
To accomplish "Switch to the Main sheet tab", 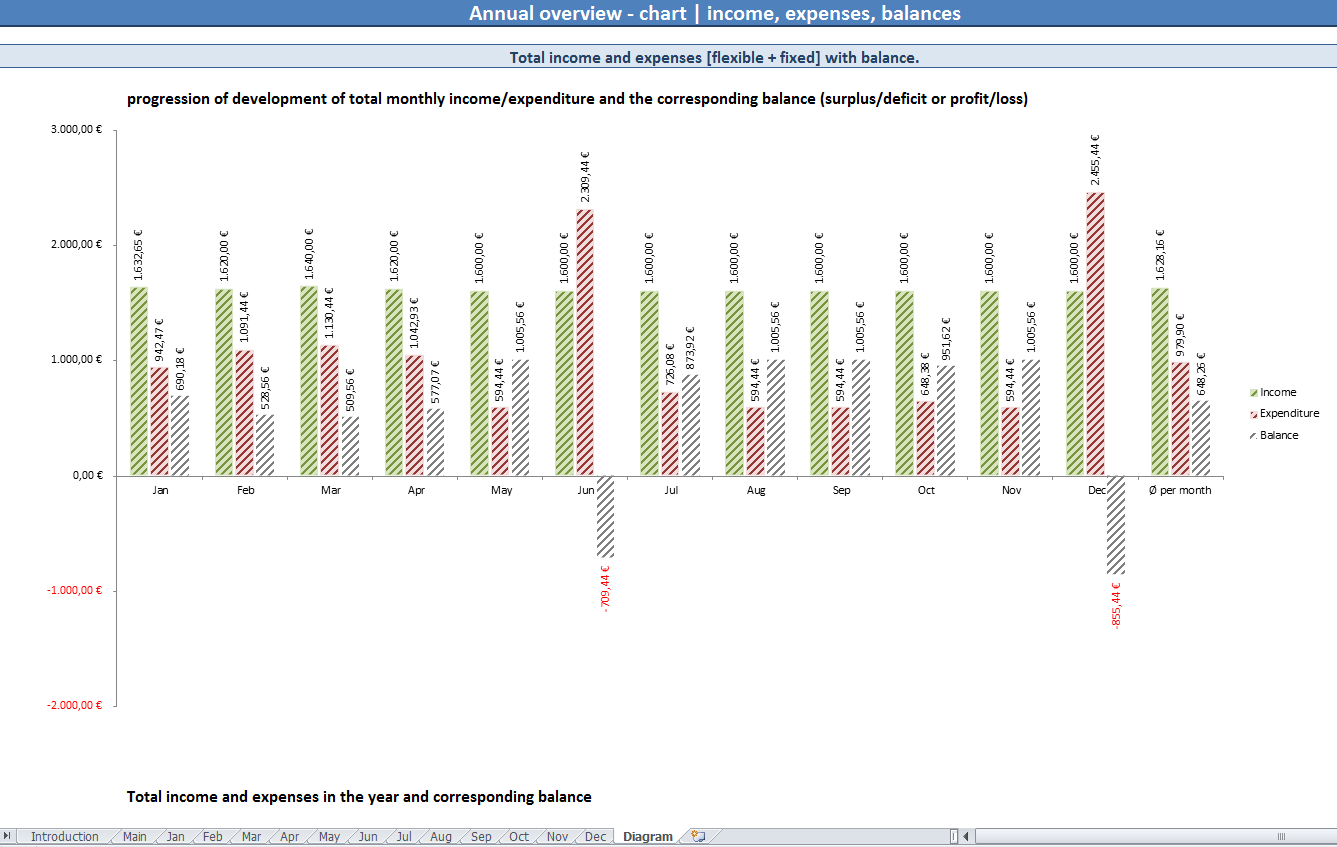I will (x=134, y=837).
